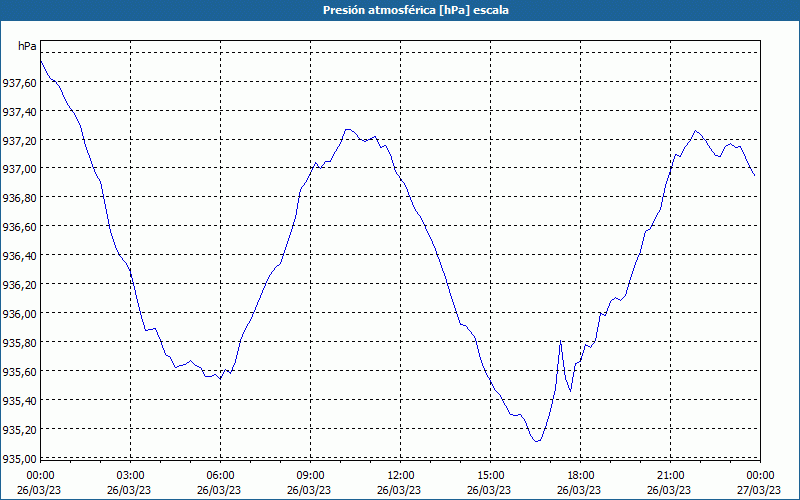Click the 935,40 y-axis label
800x500 pixels.
[x=19, y=401]
